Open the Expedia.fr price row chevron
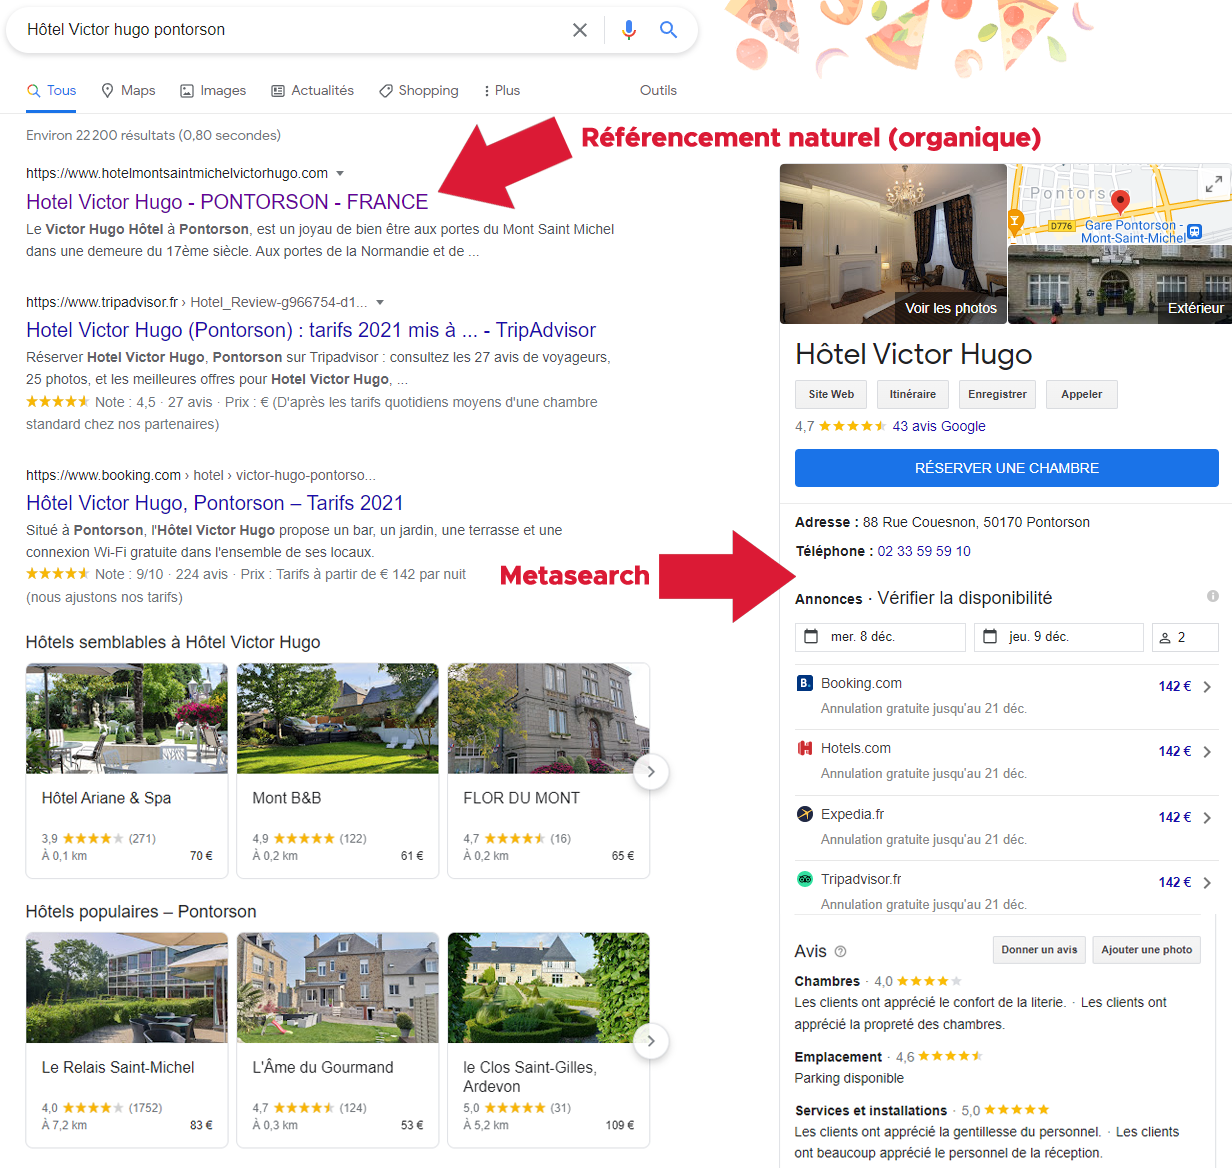The height and width of the screenshot is (1168, 1232). [1208, 818]
